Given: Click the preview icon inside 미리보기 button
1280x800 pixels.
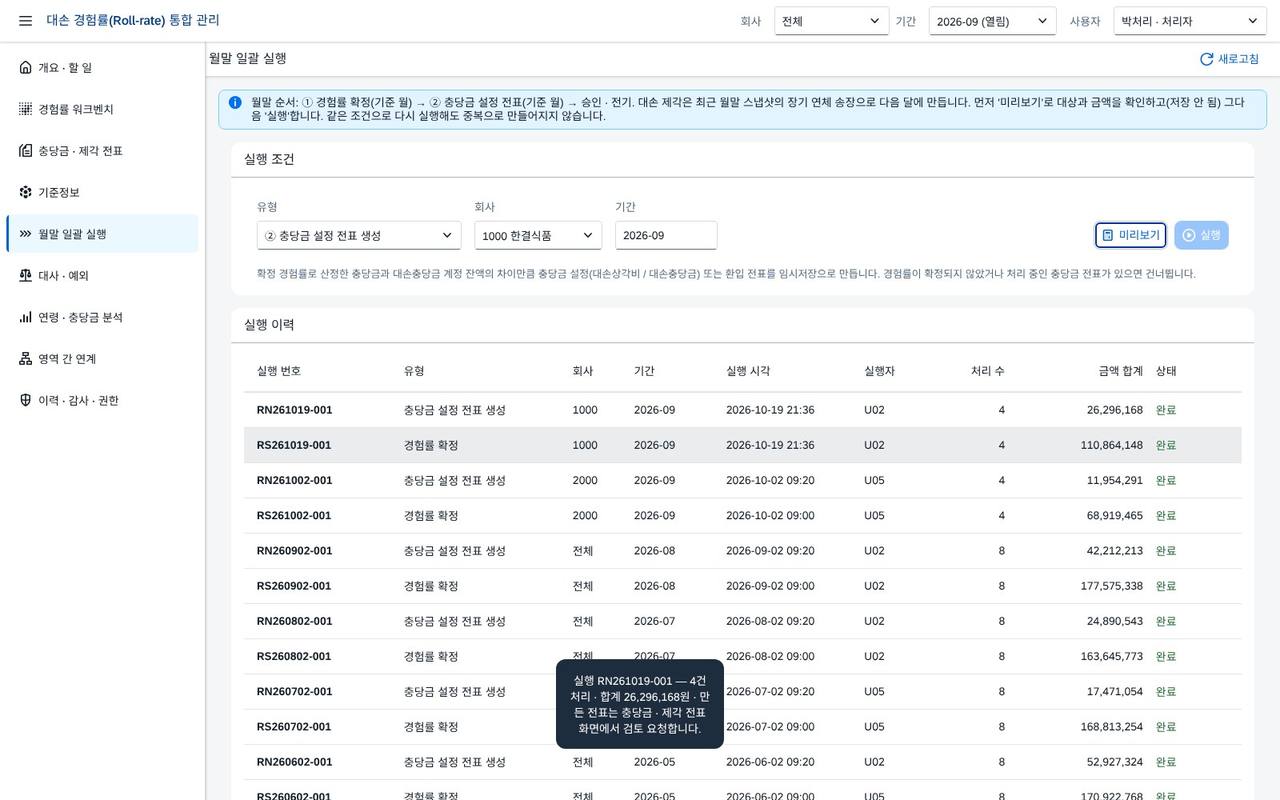Looking at the screenshot, I should 1108,235.
